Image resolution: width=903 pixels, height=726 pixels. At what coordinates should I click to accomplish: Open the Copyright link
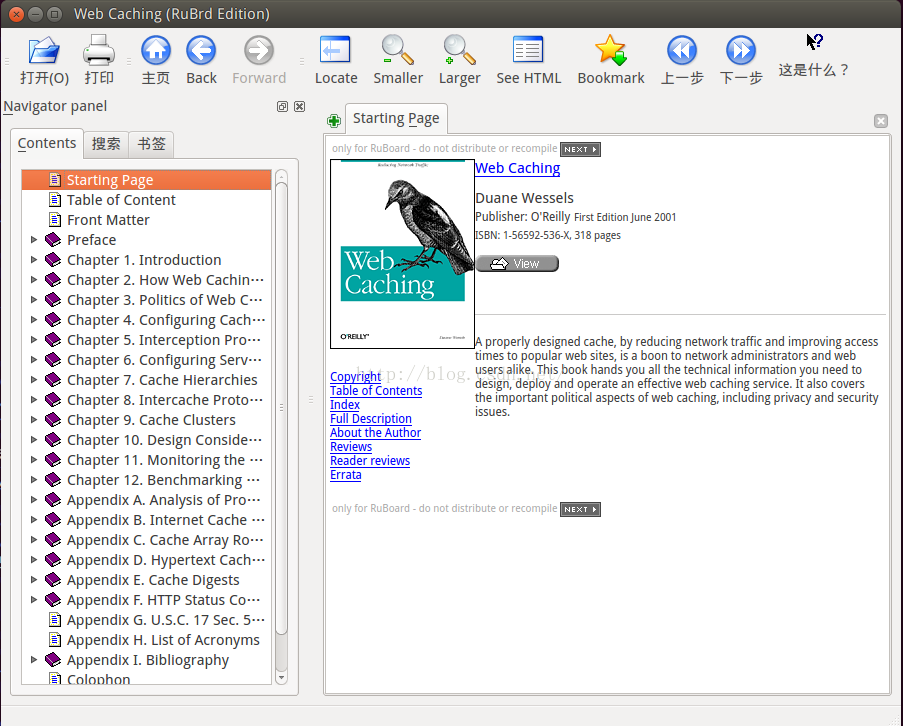pos(355,377)
